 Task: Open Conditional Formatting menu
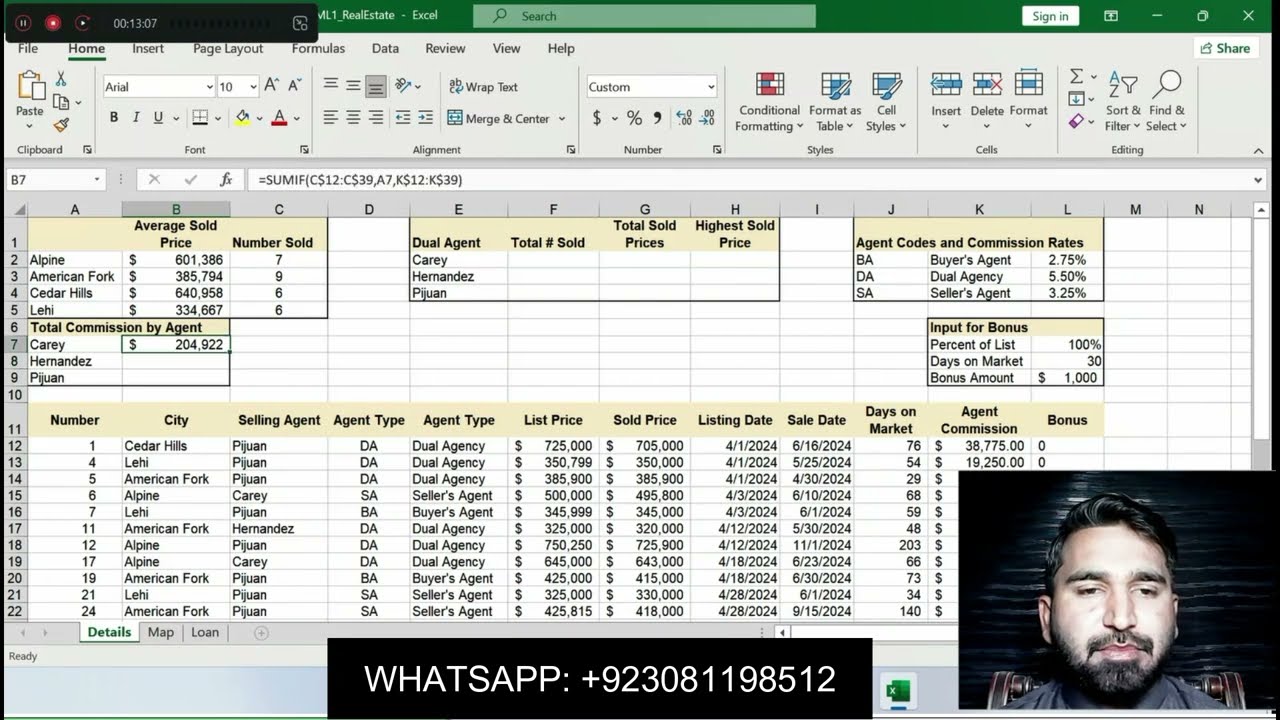click(x=769, y=102)
